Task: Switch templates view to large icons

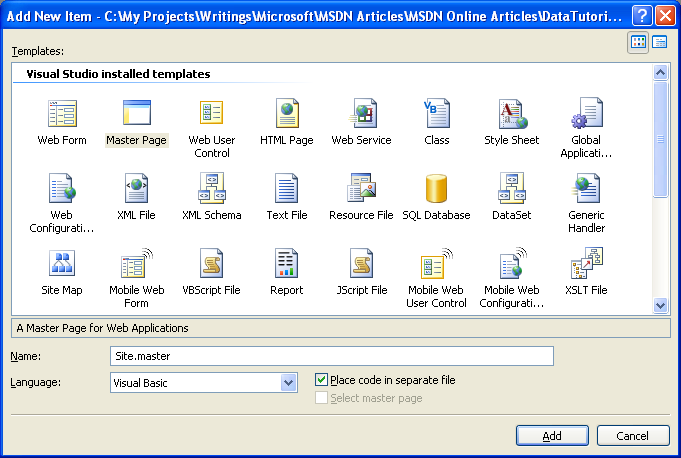Action: tap(638, 41)
